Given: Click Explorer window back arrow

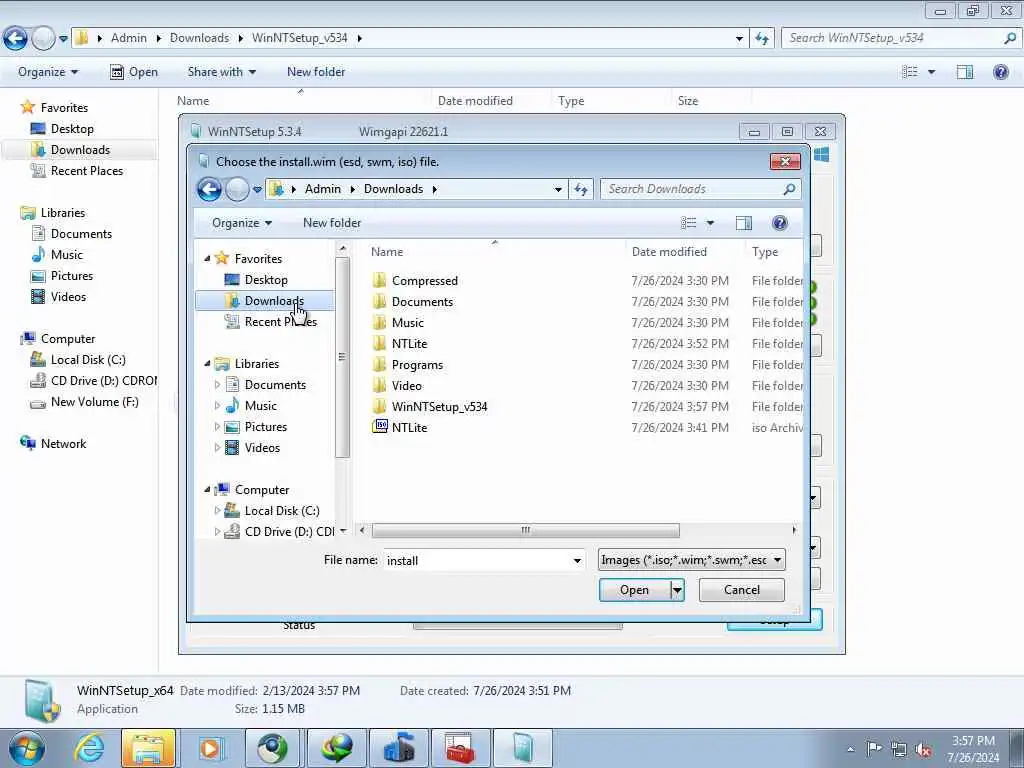Looking at the screenshot, I should [16, 38].
